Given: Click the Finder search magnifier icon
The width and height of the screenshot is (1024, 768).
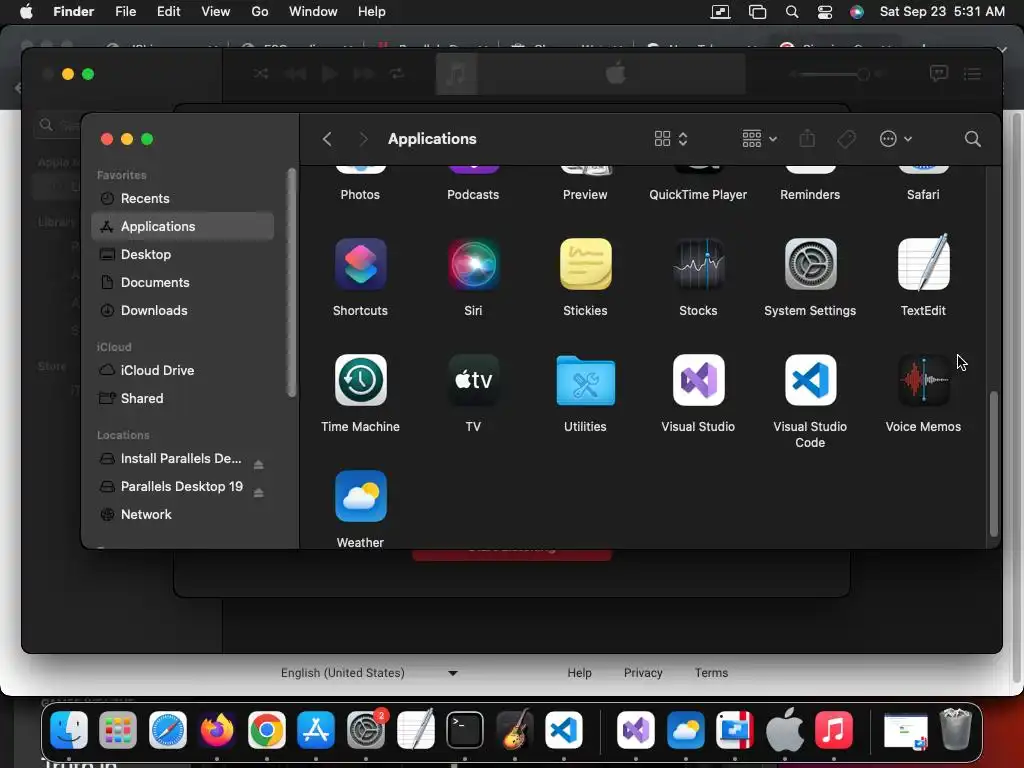Looking at the screenshot, I should click(972, 139).
